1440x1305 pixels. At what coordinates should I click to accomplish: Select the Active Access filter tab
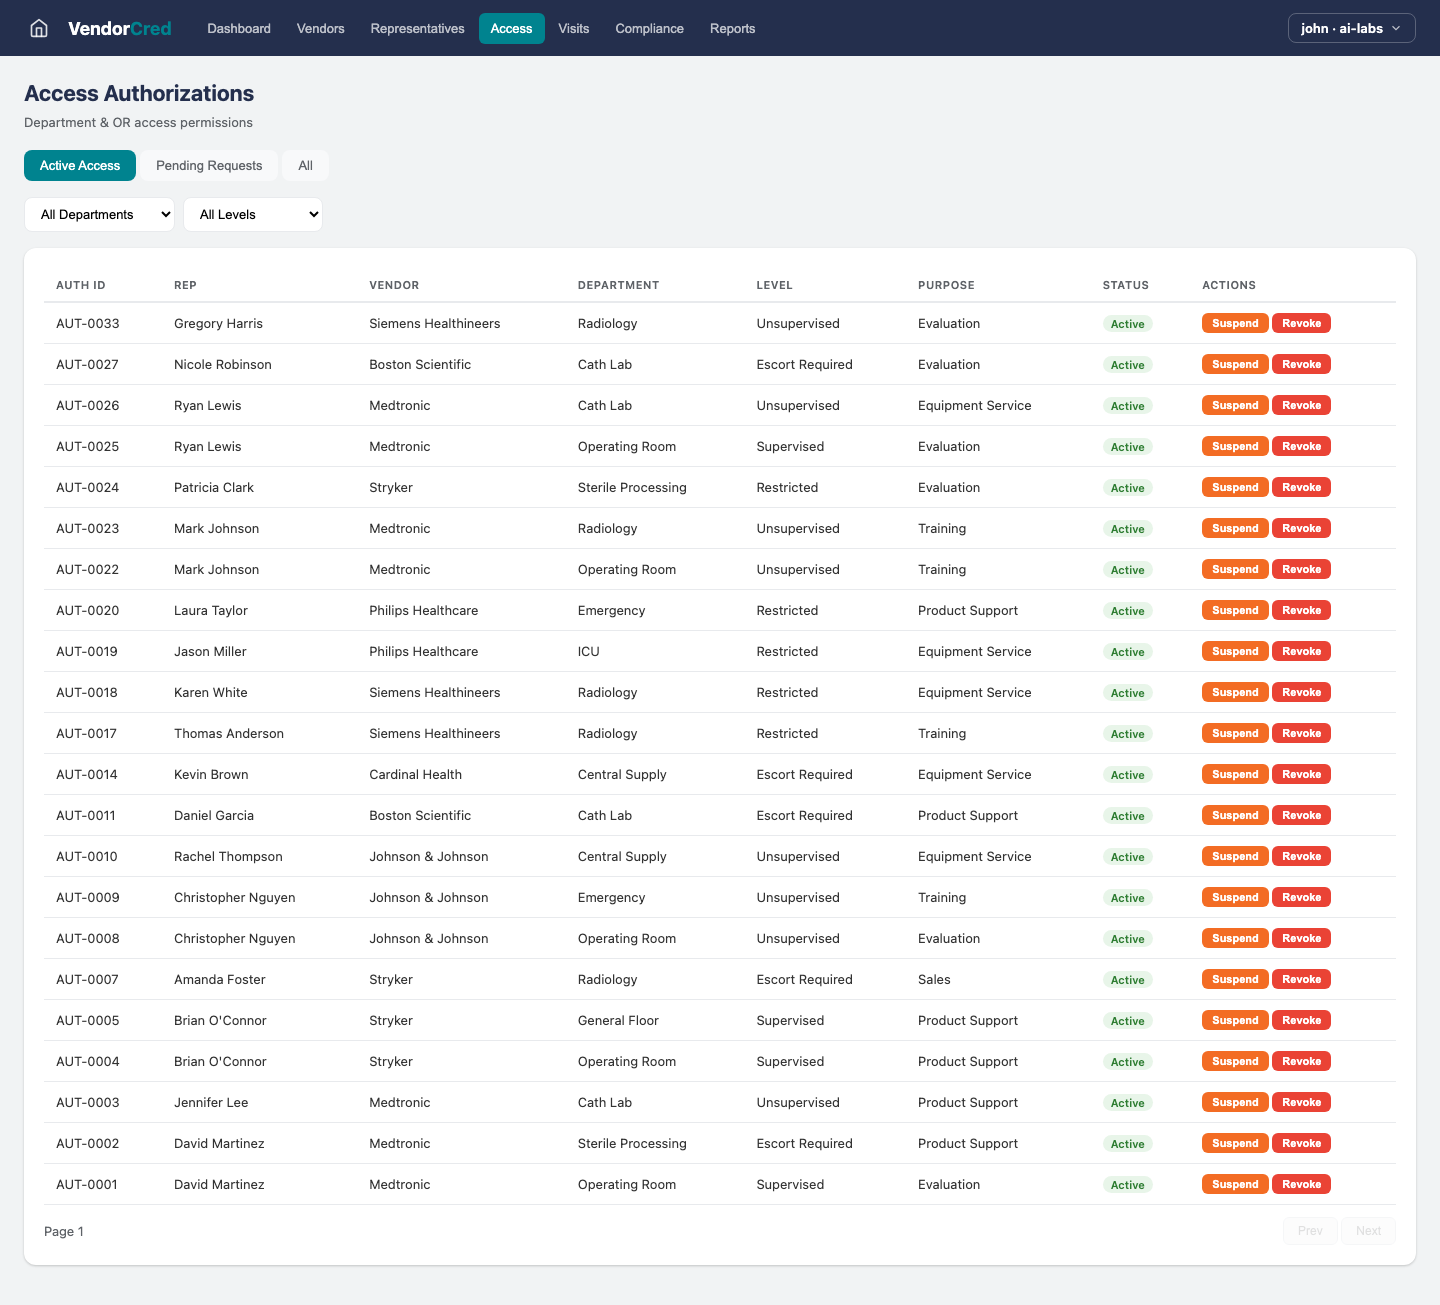(x=79, y=165)
